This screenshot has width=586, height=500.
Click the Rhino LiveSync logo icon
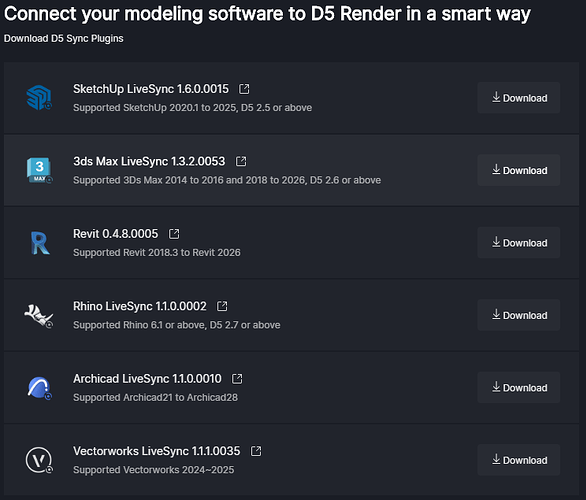pos(39,316)
